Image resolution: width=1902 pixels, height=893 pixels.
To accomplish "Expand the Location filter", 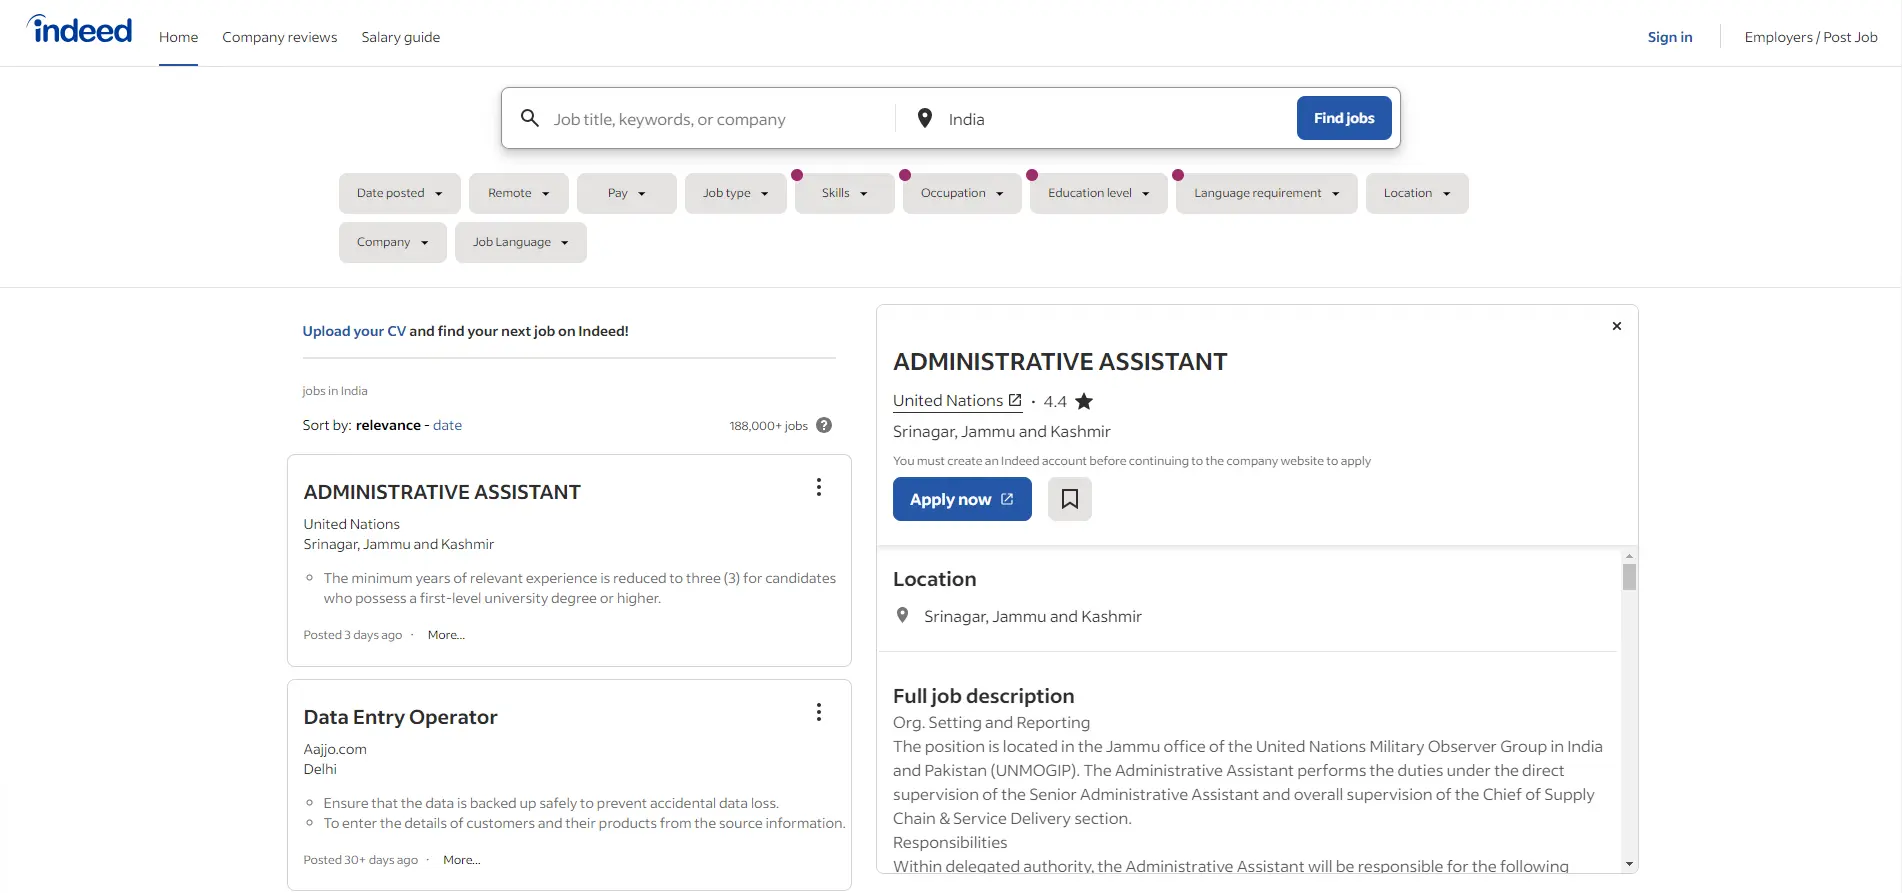I will click(x=1417, y=193).
